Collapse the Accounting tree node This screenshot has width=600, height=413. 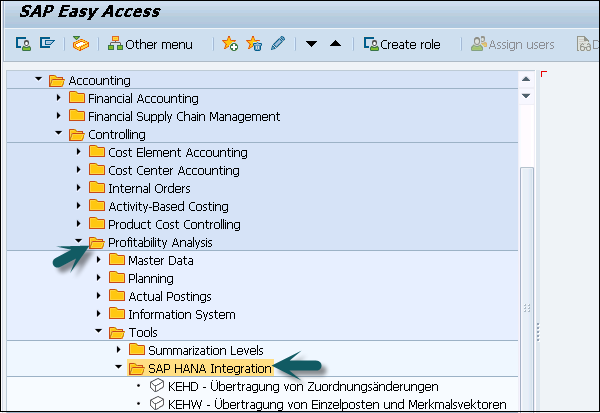pos(39,80)
